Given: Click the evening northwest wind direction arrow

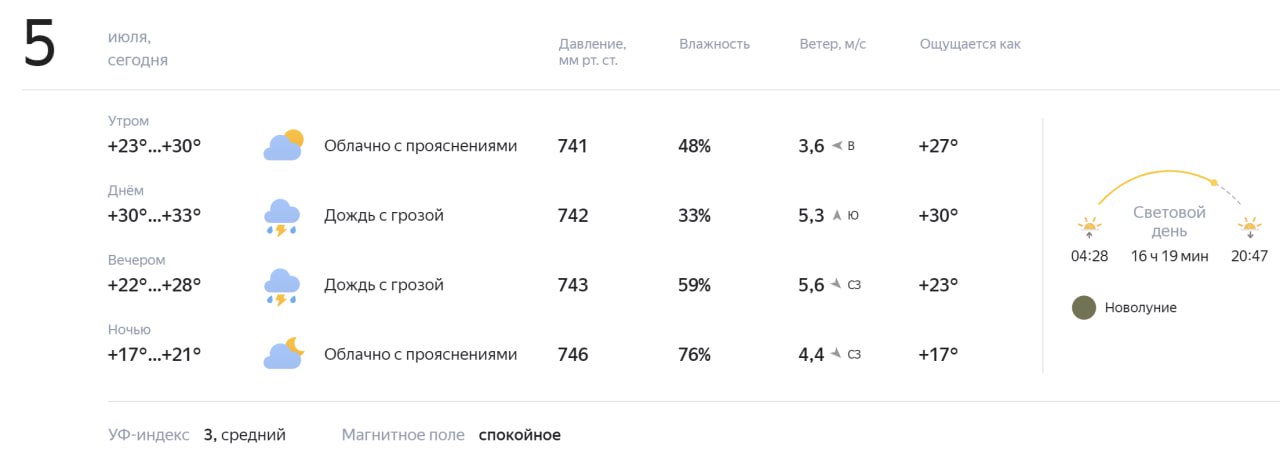Looking at the screenshot, I should 835,285.
